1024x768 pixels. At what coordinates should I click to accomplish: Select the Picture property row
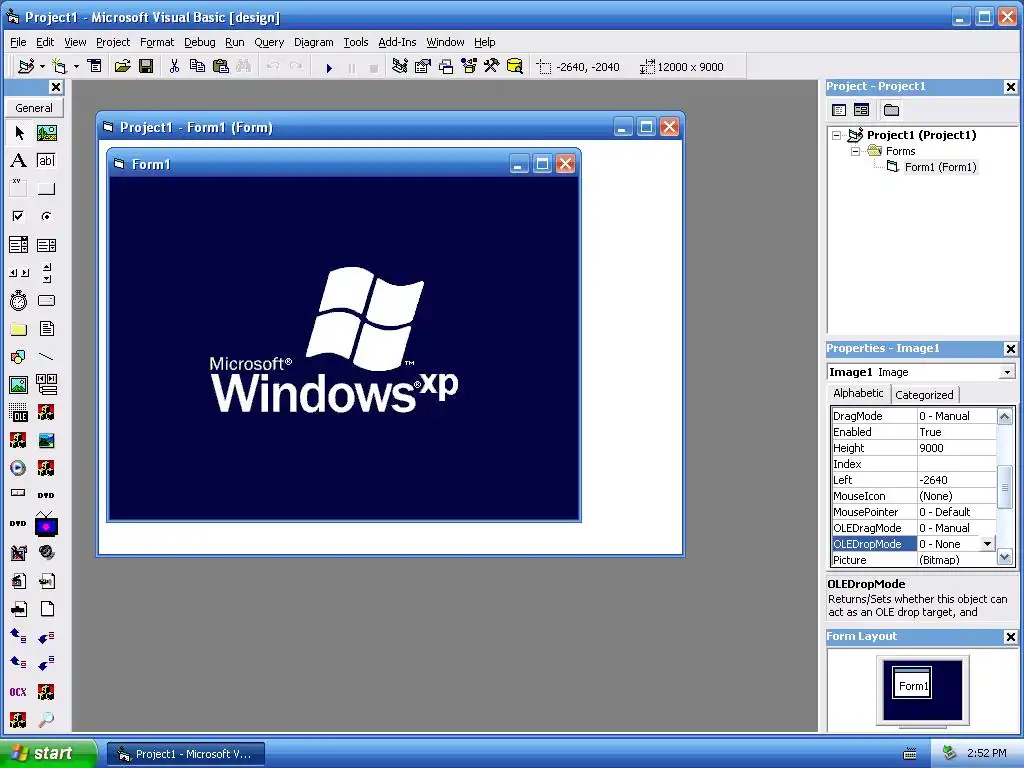[x=914, y=560]
